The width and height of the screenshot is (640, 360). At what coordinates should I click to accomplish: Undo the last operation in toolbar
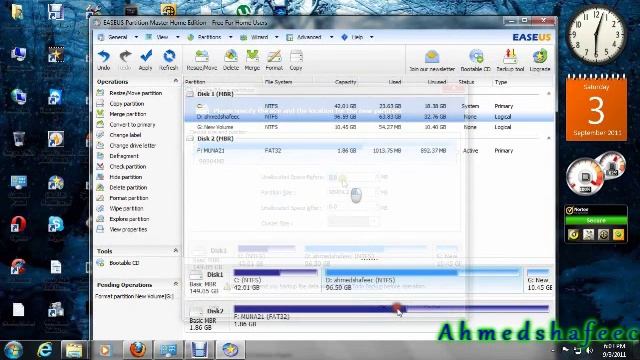tap(104, 60)
